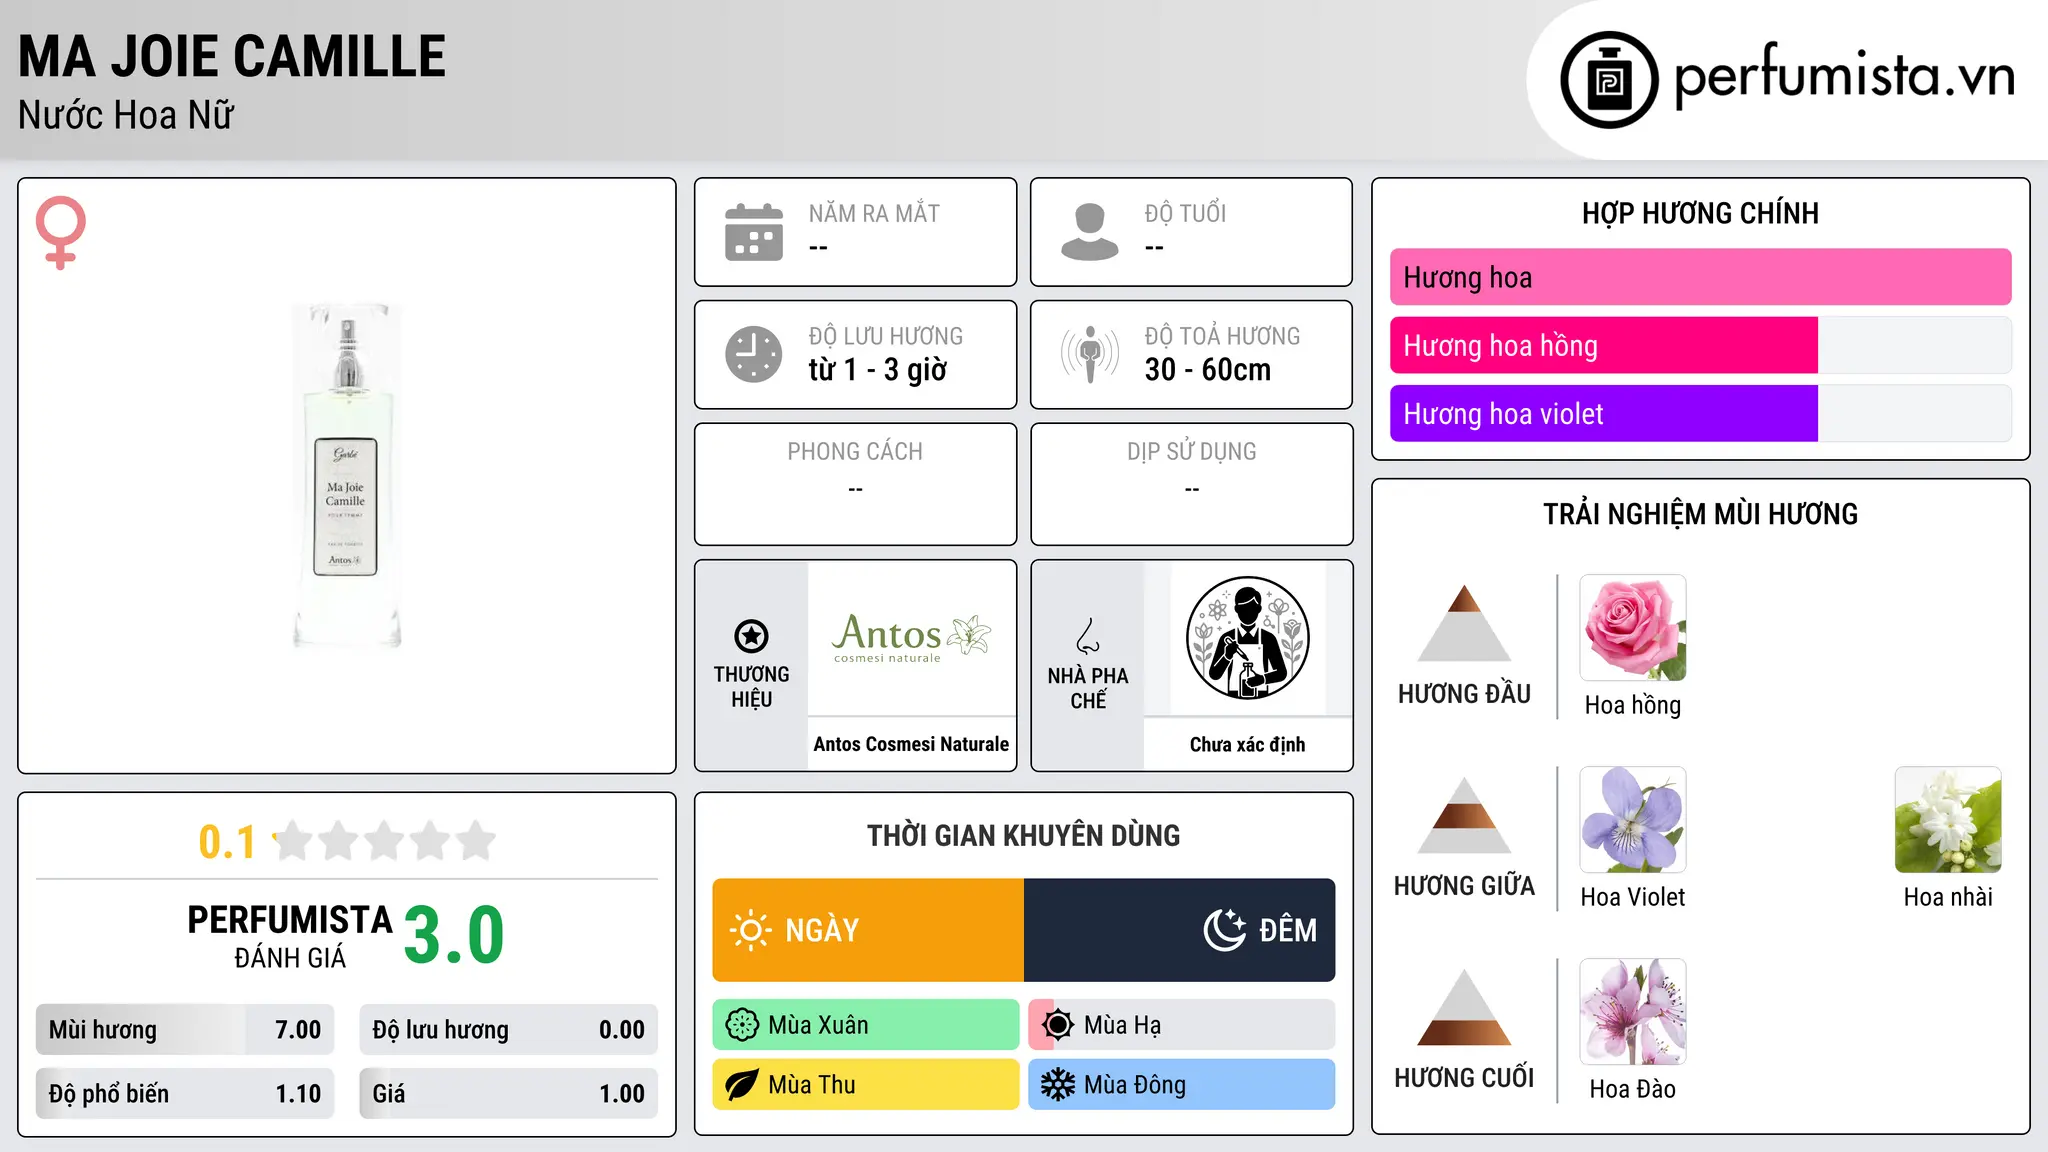This screenshot has width=2048, height=1152.
Task: Click the green 3.0 Perfumista rating
Action: pos(454,936)
